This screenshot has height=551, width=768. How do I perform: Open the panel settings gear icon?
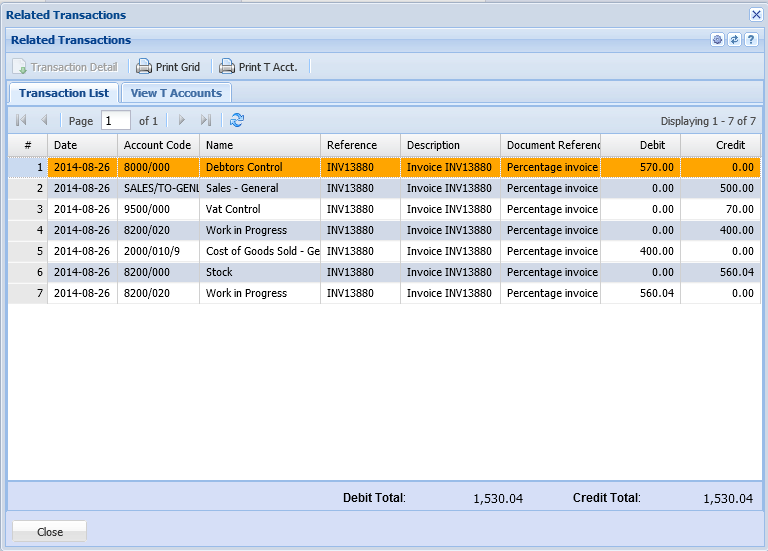click(x=717, y=40)
